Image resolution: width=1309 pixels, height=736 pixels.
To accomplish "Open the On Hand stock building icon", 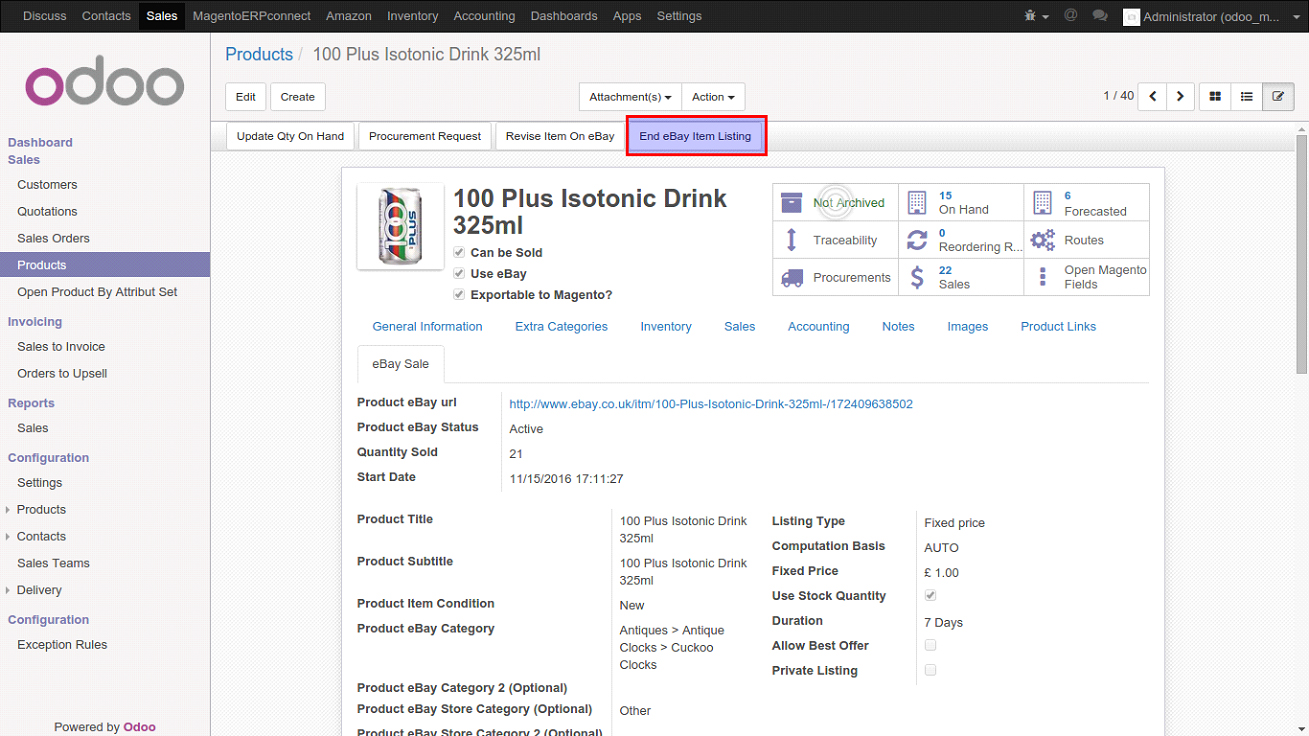I will (x=917, y=202).
